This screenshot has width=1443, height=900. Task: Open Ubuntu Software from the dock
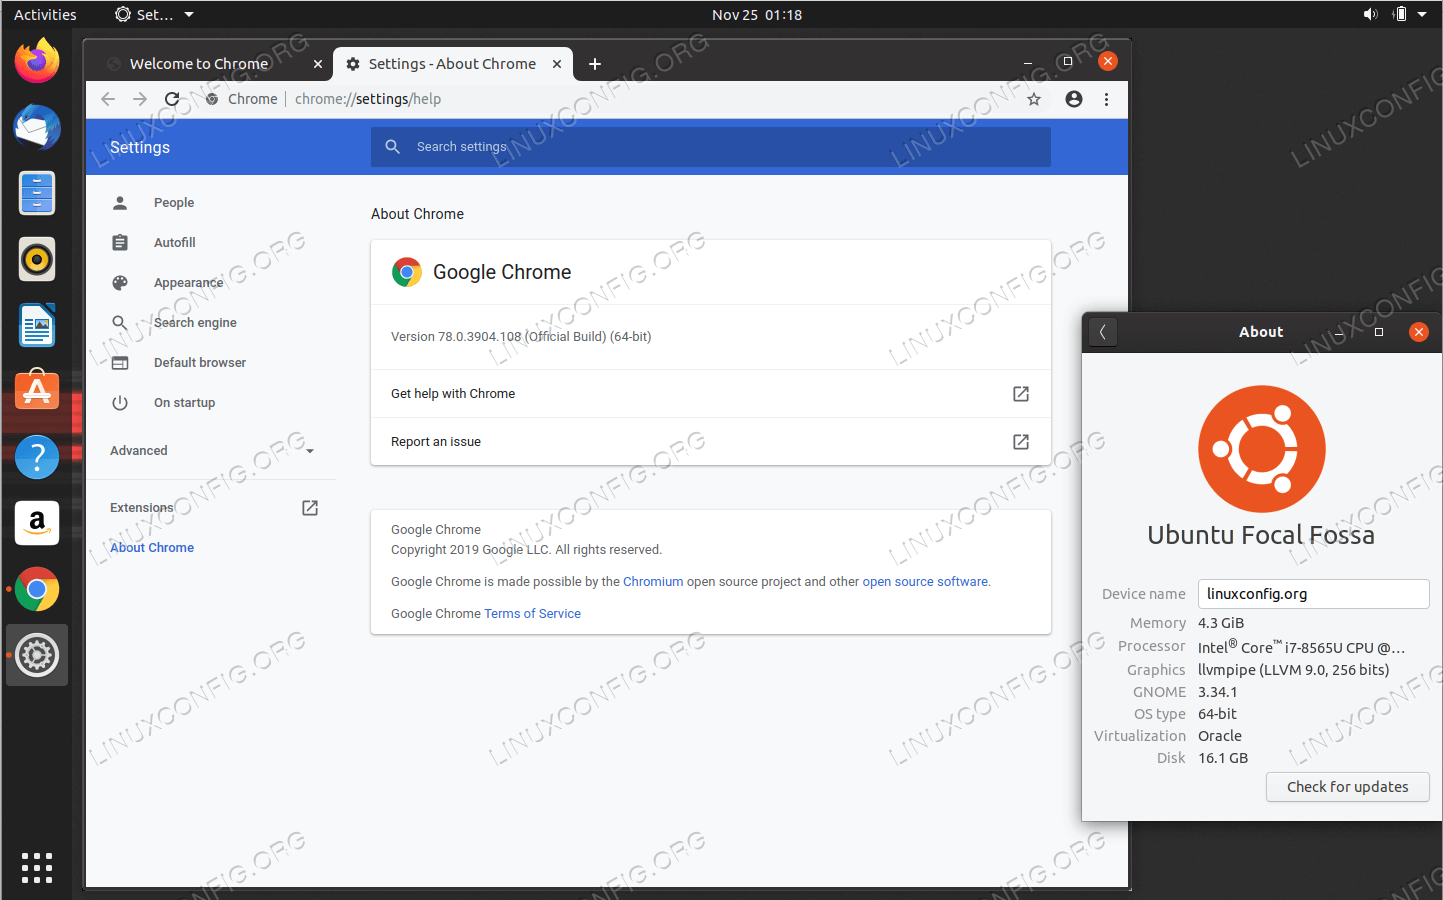[37, 391]
